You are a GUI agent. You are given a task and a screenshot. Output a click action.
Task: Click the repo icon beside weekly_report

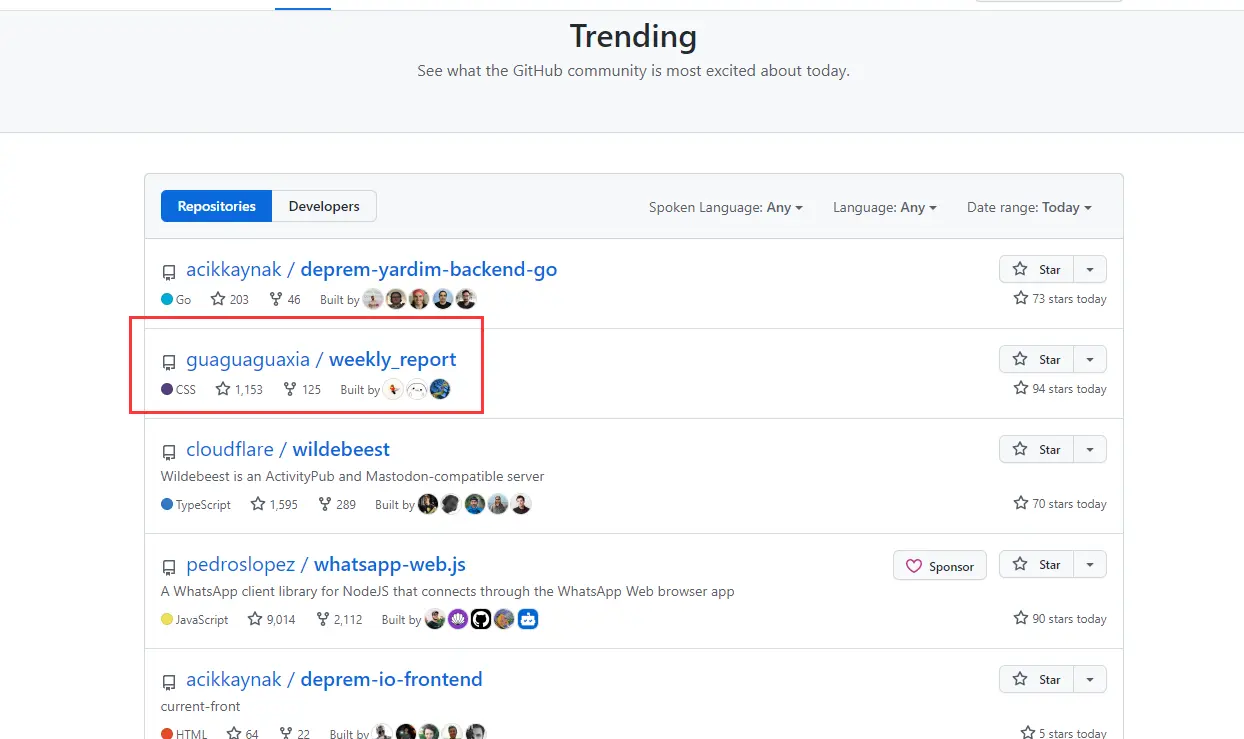coord(169,361)
